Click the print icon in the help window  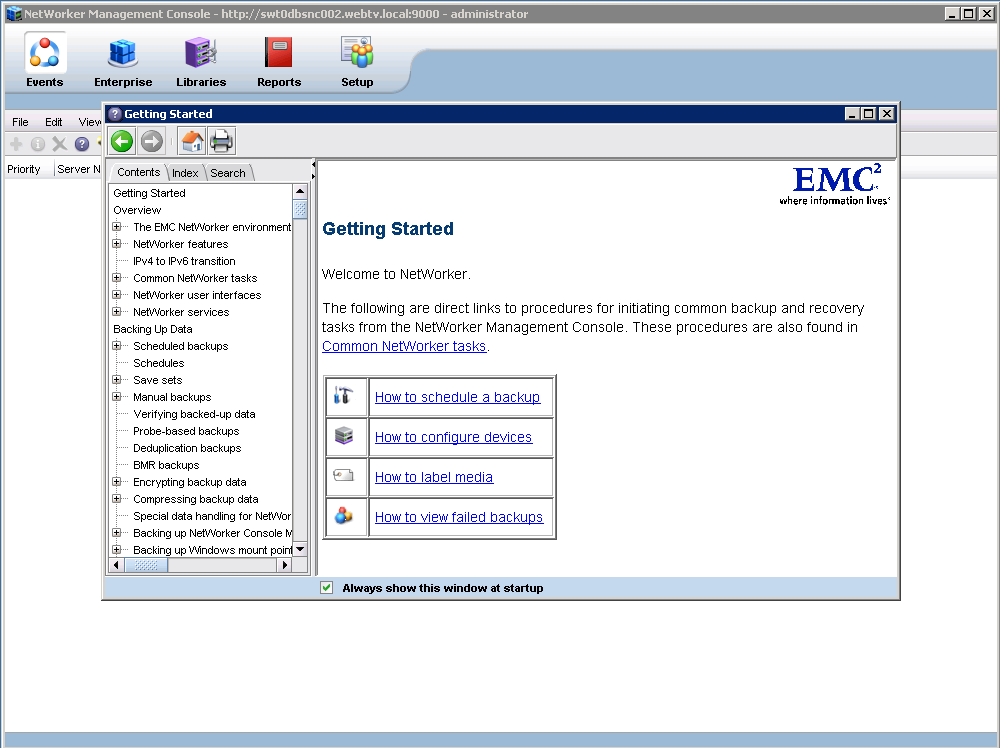pos(220,140)
